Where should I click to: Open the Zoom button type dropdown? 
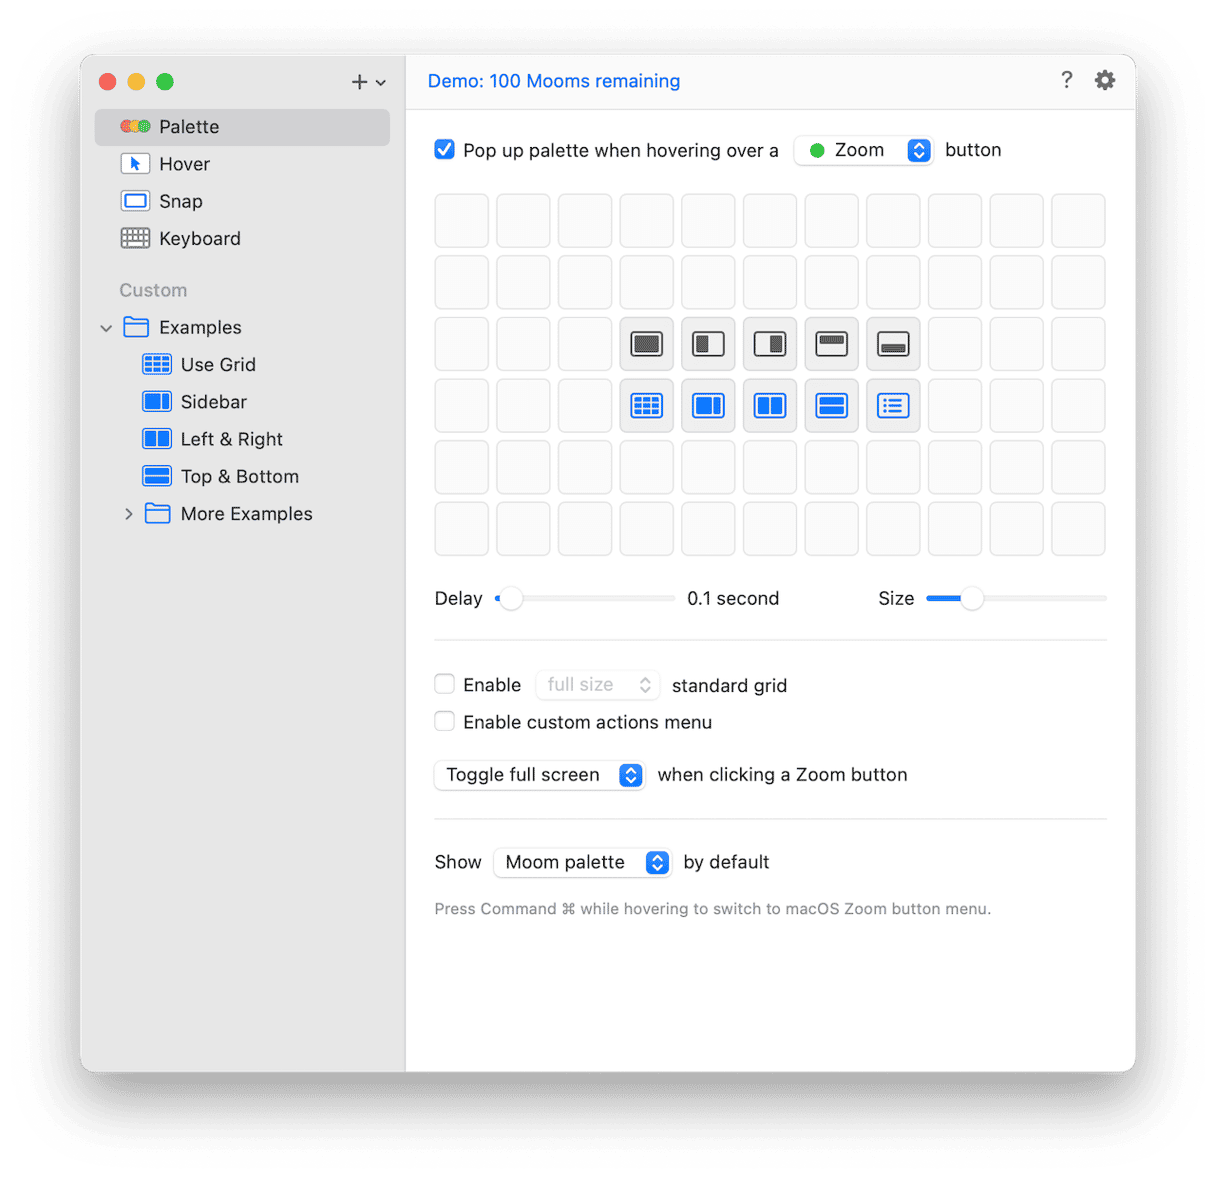click(x=864, y=150)
